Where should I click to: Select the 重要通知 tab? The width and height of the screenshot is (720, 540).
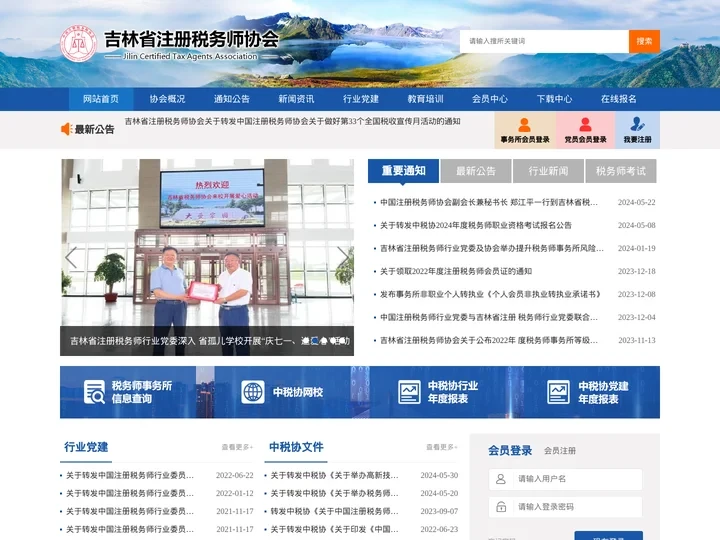point(404,171)
